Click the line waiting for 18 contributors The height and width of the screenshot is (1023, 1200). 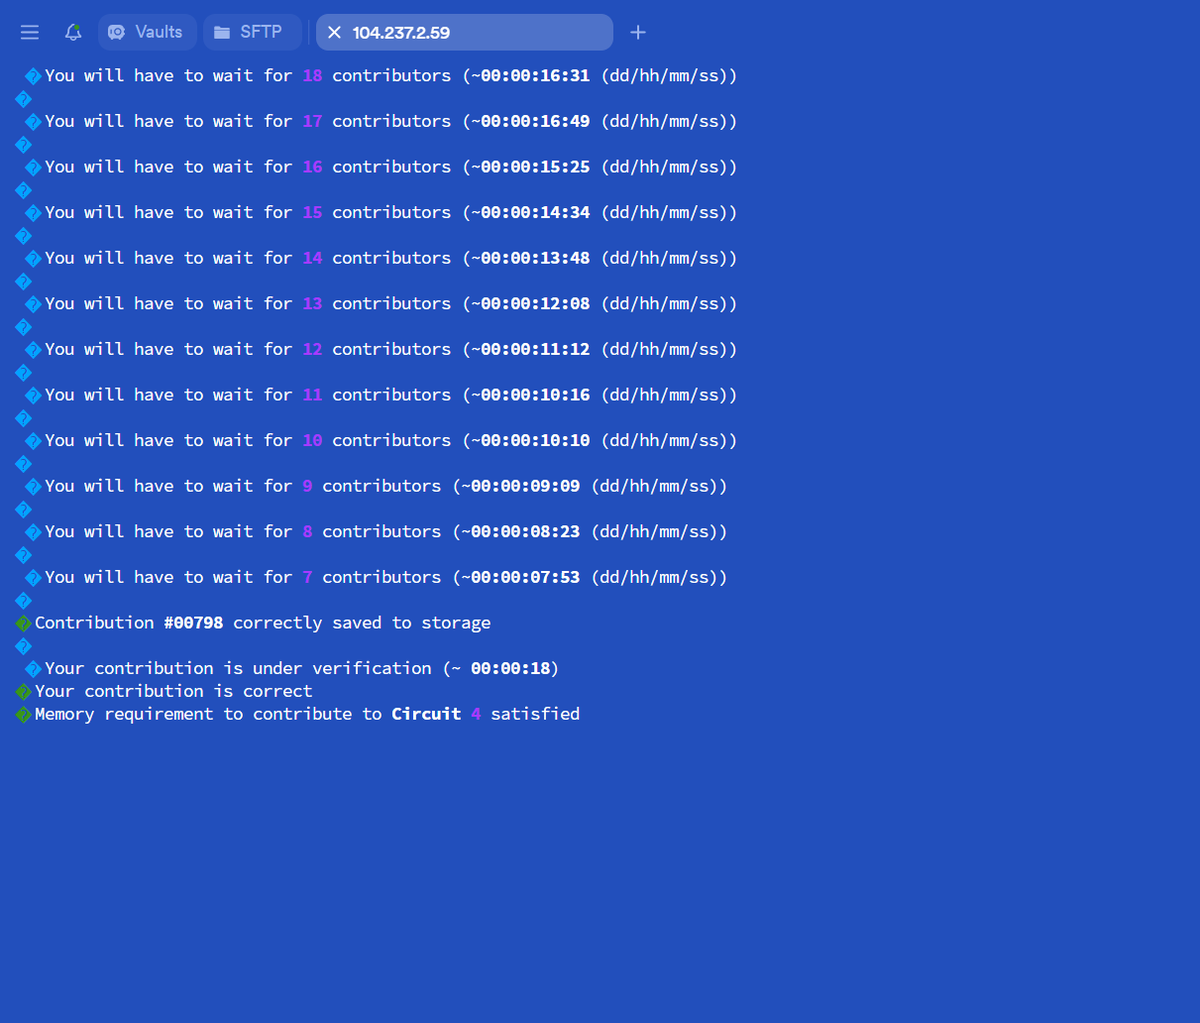[381, 75]
